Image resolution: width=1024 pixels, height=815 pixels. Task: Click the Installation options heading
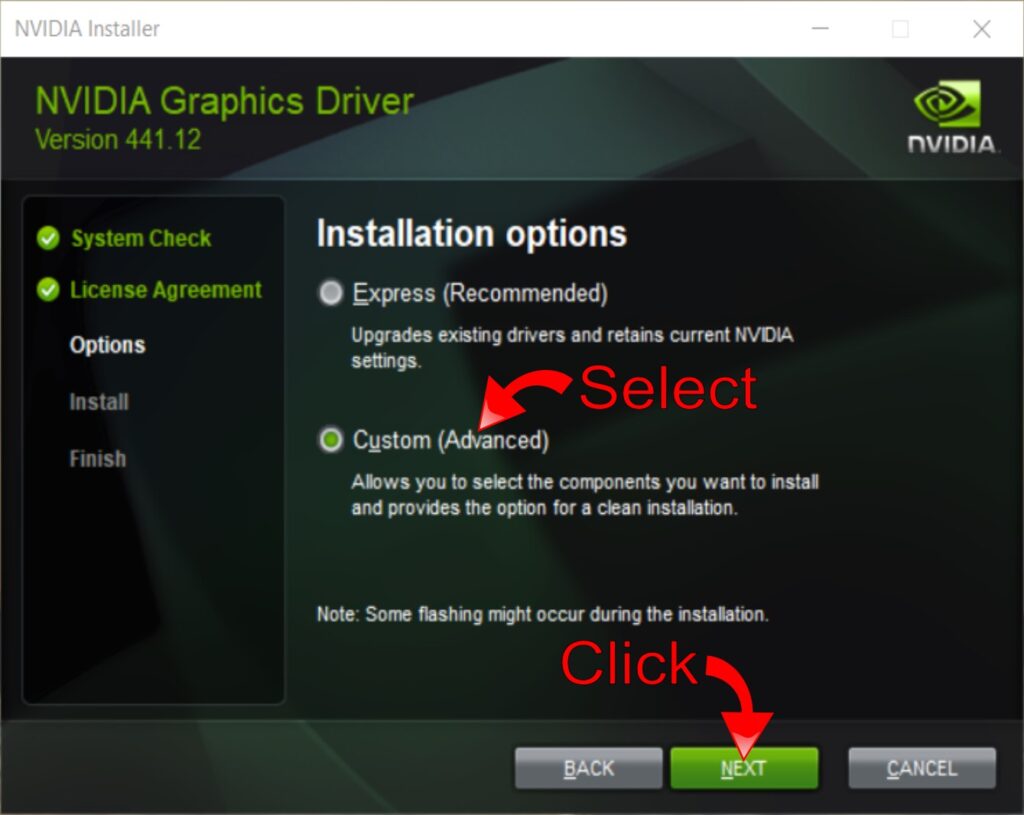[471, 234]
